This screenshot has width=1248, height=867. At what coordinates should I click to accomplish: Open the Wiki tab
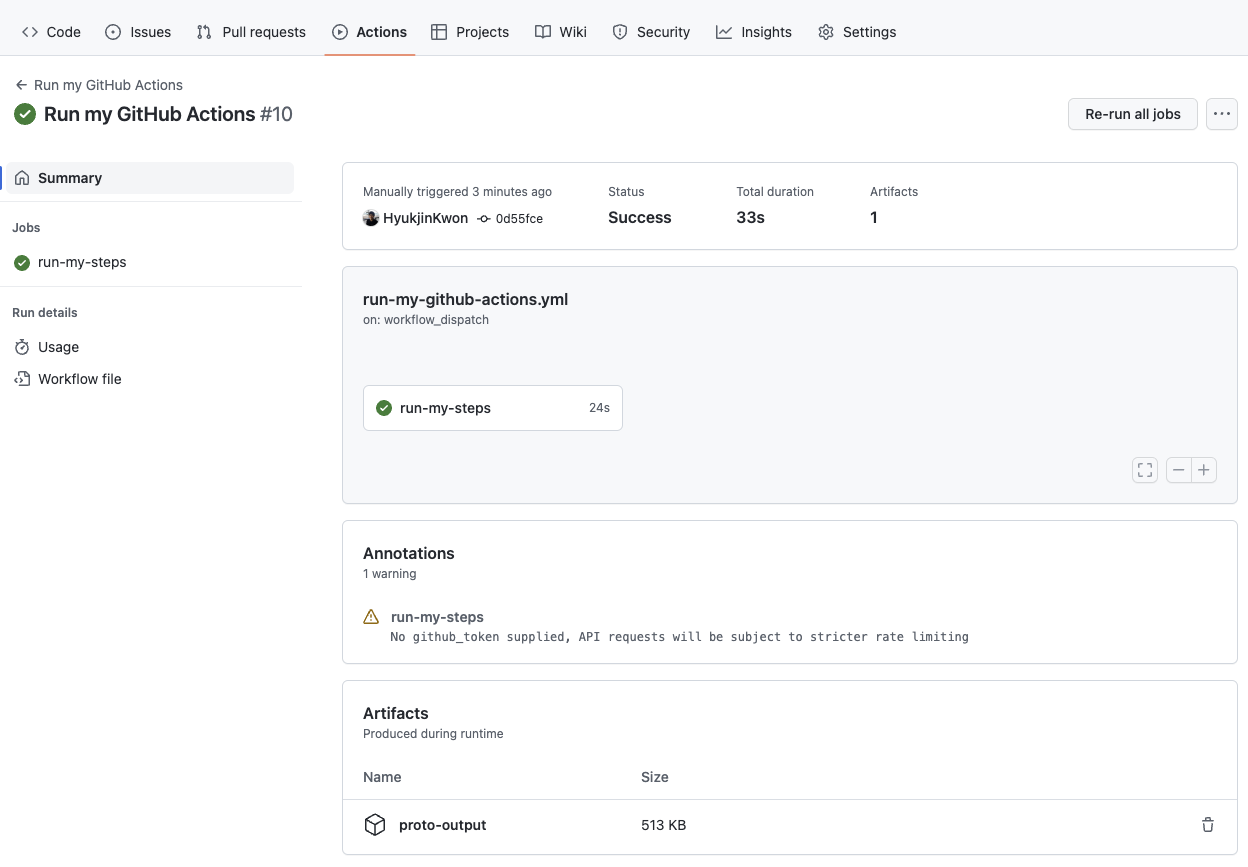[561, 32]
